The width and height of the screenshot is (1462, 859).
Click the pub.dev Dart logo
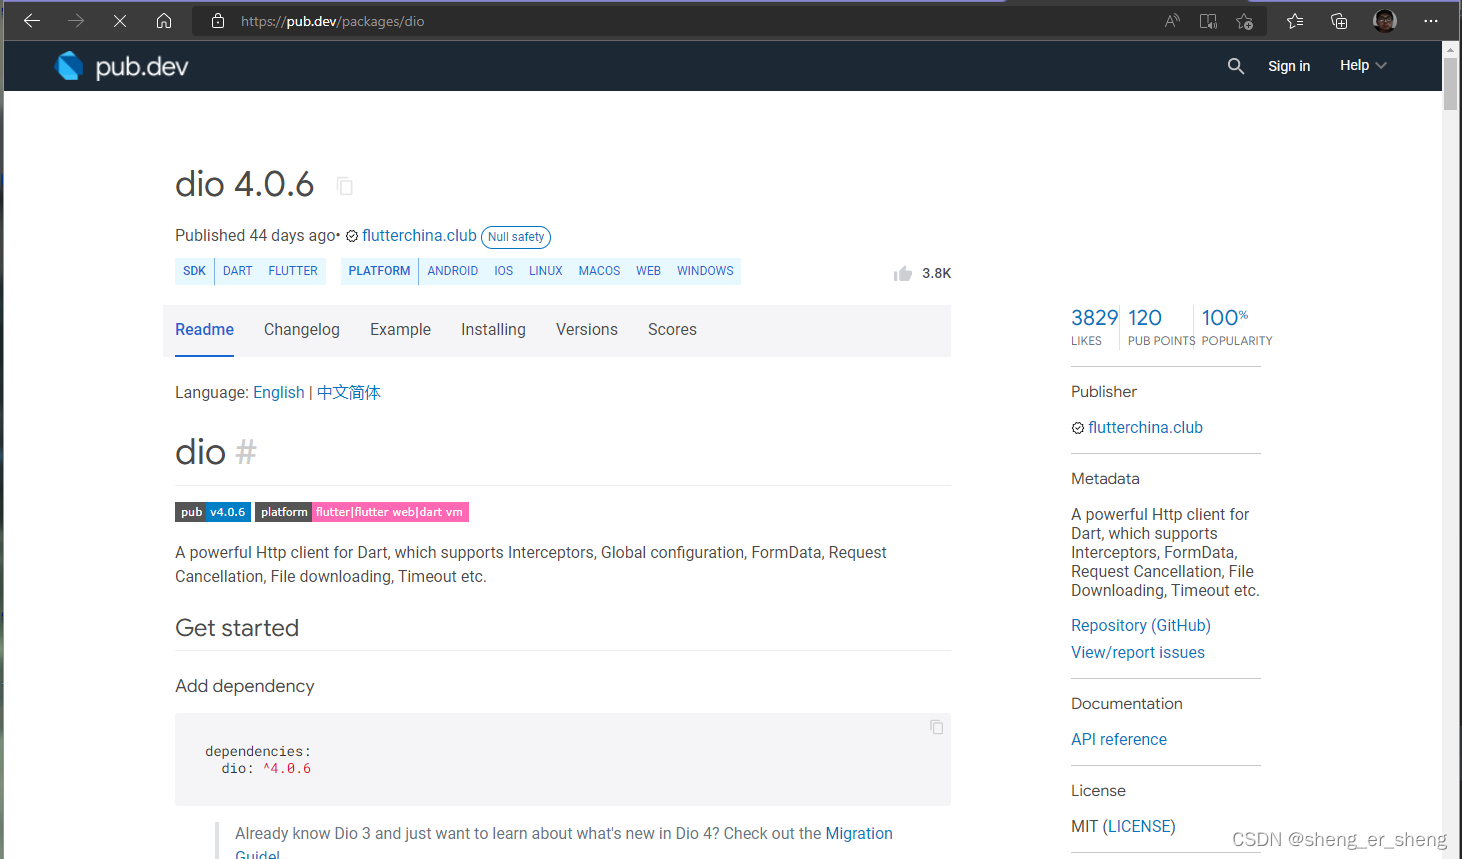[121, 66]
